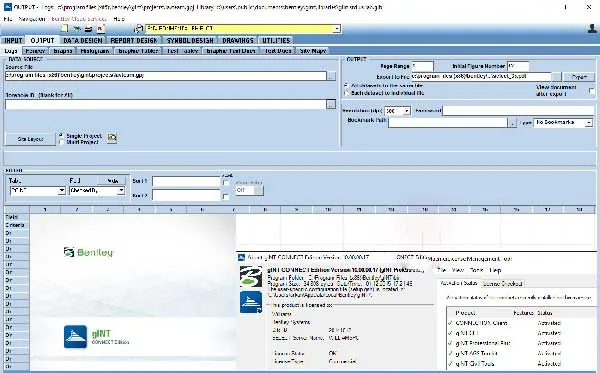Click the Off toggle near sort fields
The image size is (600, 373).
point(249,190)
